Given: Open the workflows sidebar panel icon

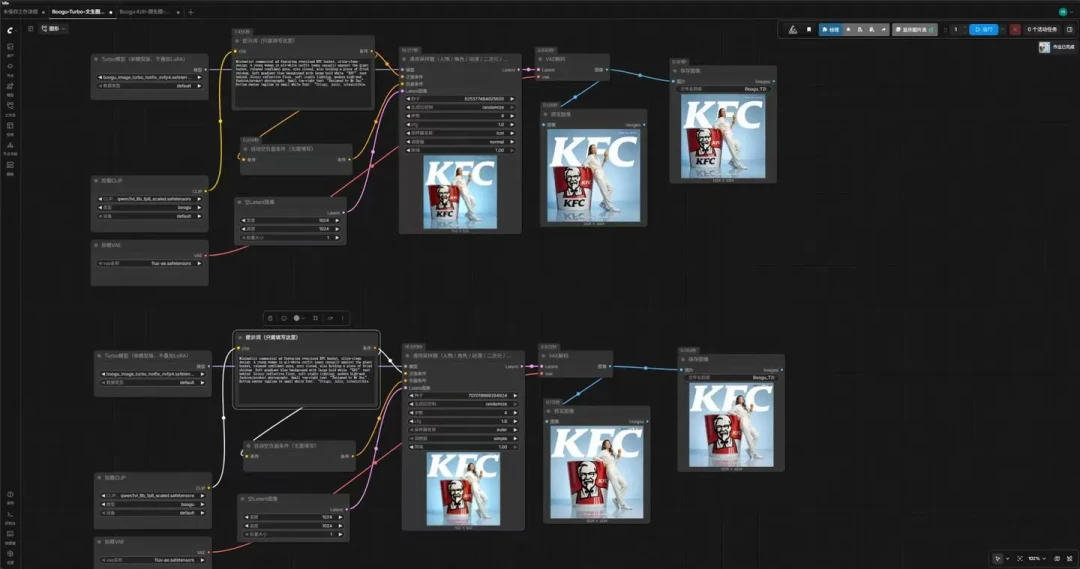Looking at the screenshot, I should coord(10,106).
